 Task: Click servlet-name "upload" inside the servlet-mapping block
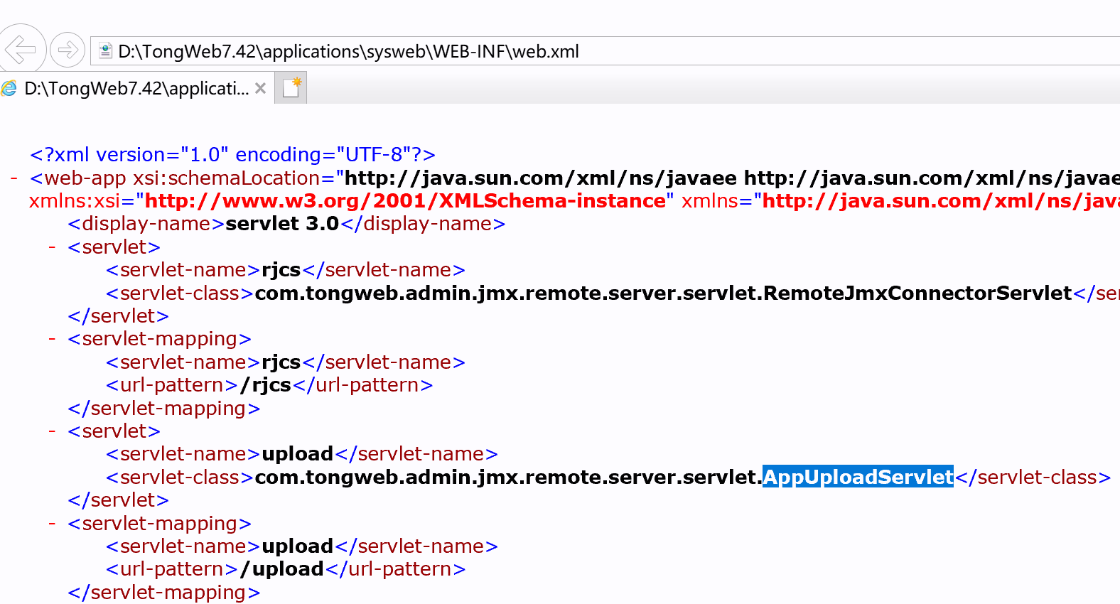(x=297, y=547)
